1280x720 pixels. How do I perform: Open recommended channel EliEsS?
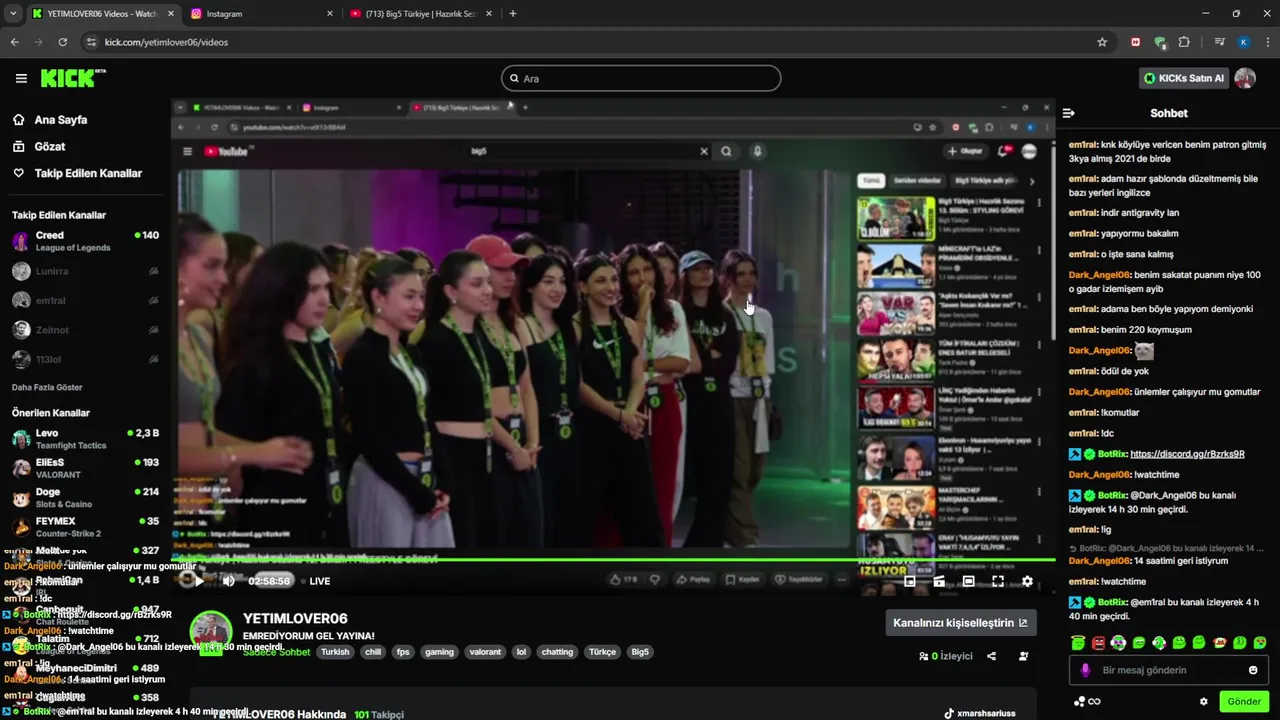(85, 468)
